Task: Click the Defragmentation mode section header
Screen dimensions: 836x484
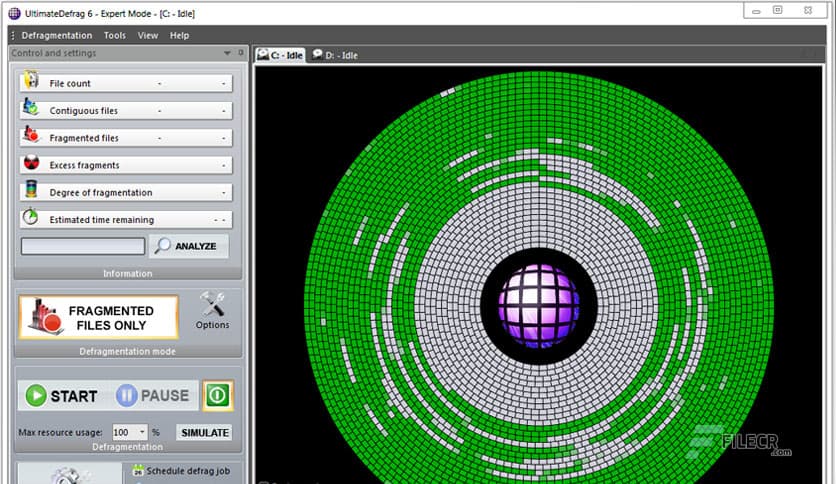Action: [127, 351]
